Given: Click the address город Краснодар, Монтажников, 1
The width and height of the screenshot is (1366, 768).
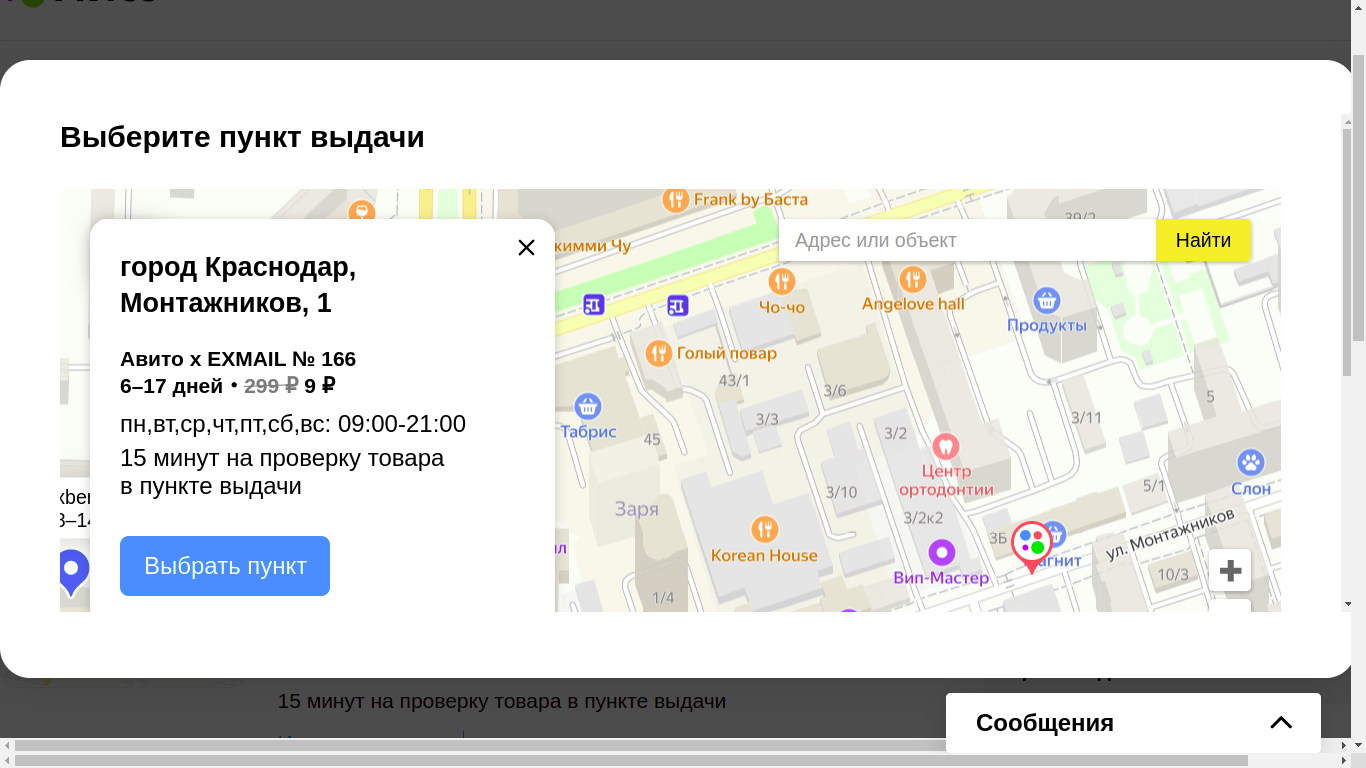Looking at the screenshot, I should pyautogui.click(x=238, y=285).
